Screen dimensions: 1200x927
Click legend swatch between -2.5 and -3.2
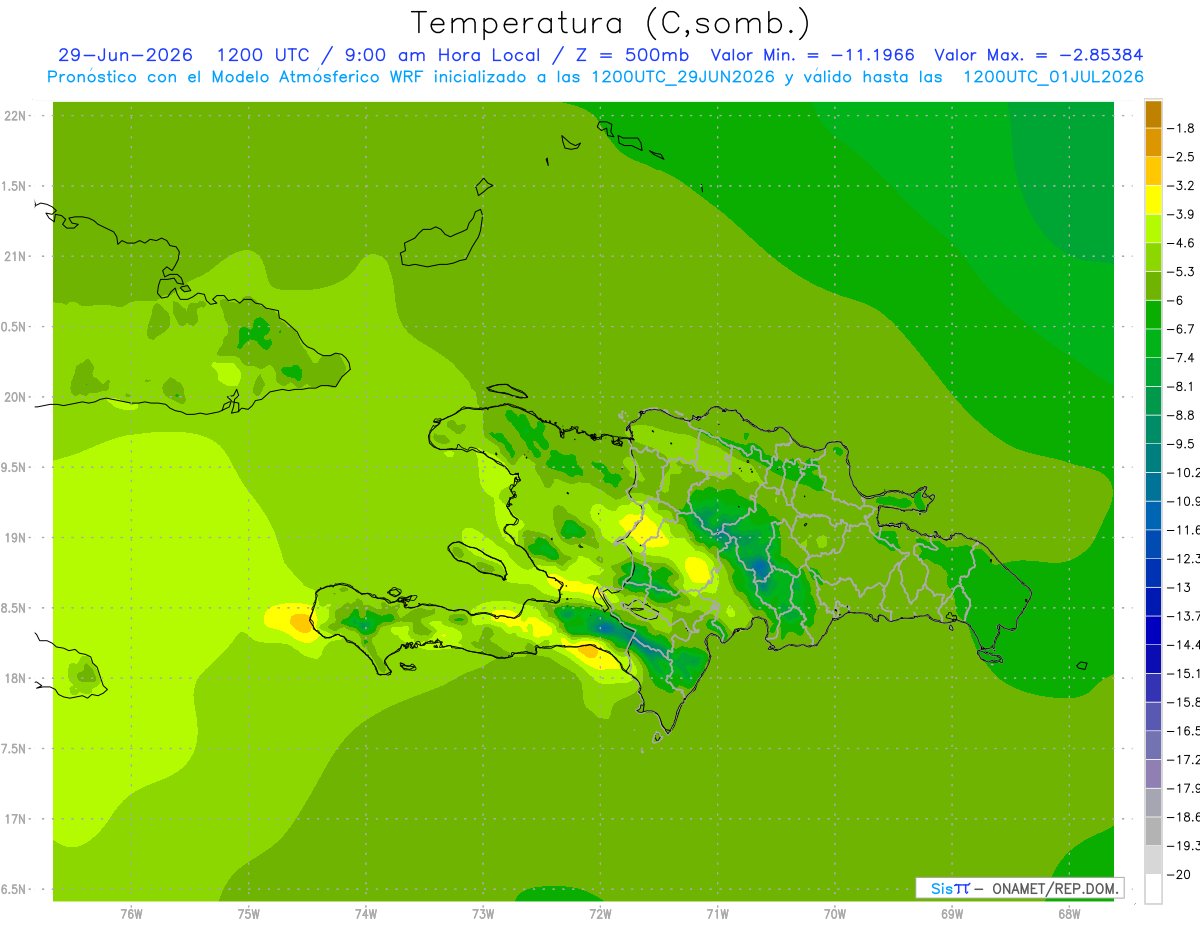1153,171
